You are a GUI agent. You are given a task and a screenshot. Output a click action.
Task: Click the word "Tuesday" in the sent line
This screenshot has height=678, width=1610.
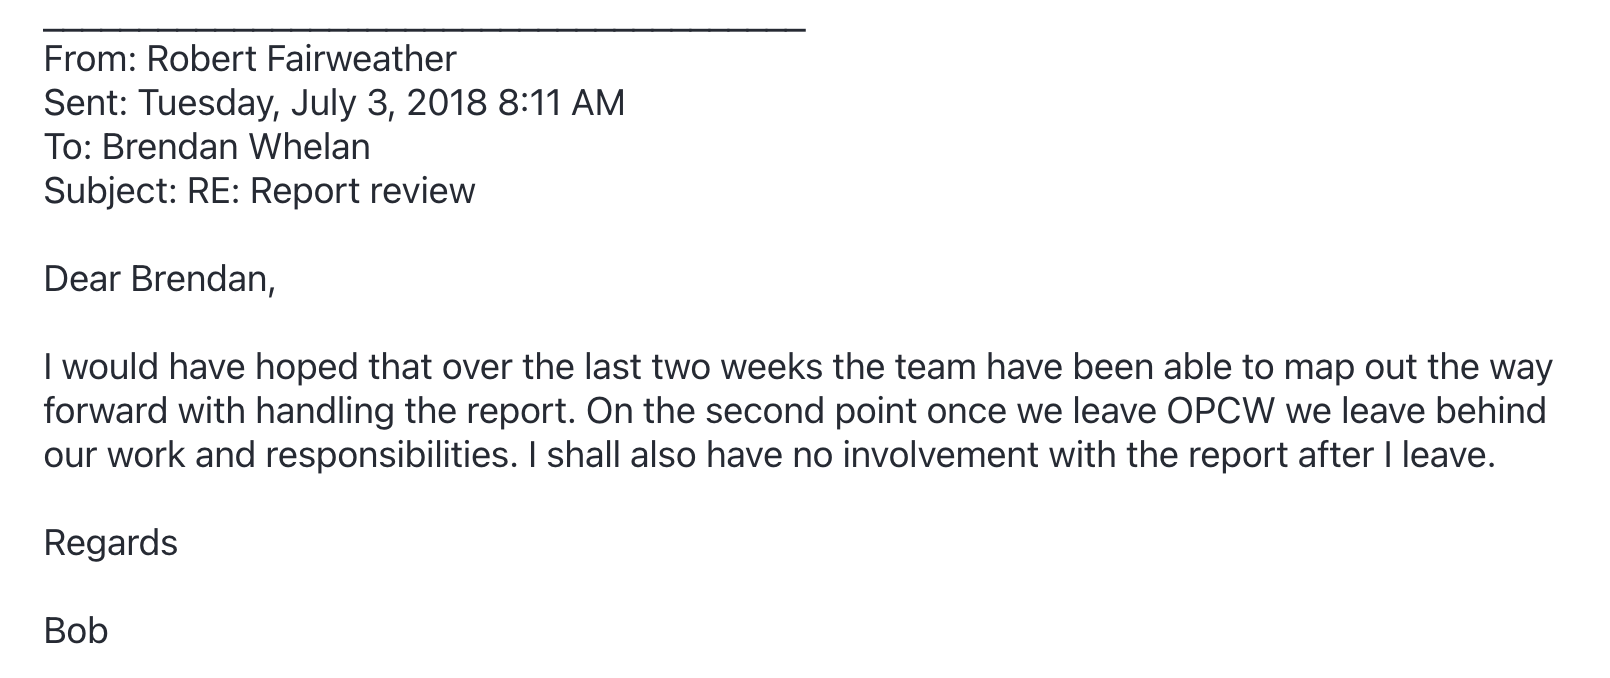(207, 103)
